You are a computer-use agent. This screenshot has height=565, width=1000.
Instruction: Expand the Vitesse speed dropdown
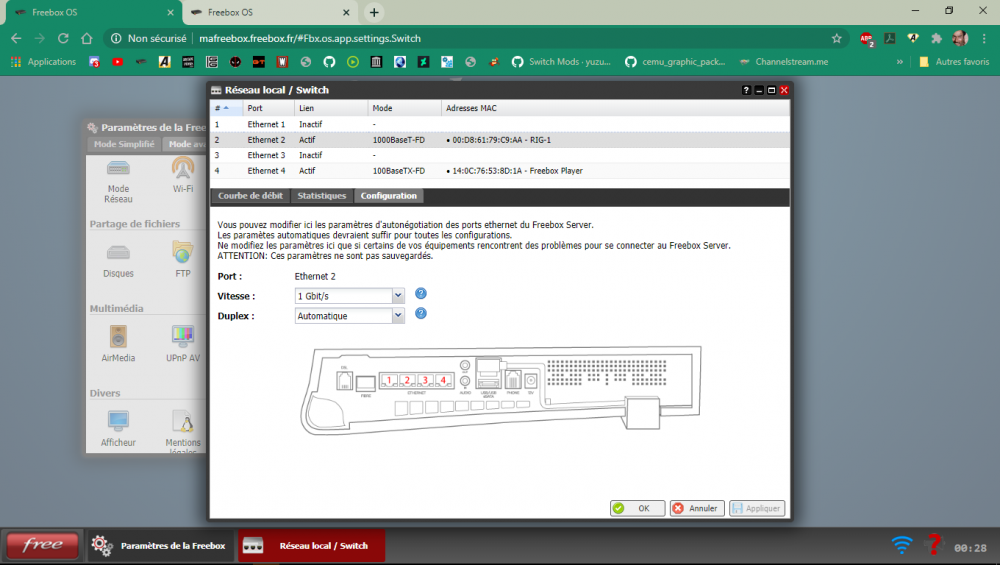(x=398, y=296)
